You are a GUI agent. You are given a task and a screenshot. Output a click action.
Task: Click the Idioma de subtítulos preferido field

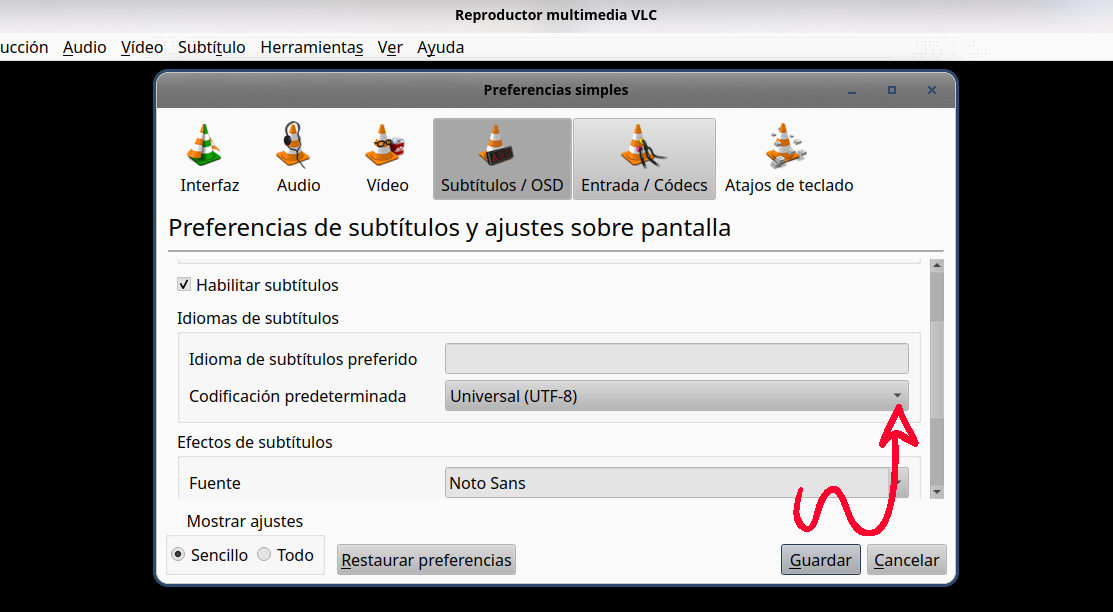[x=676, y=359]
